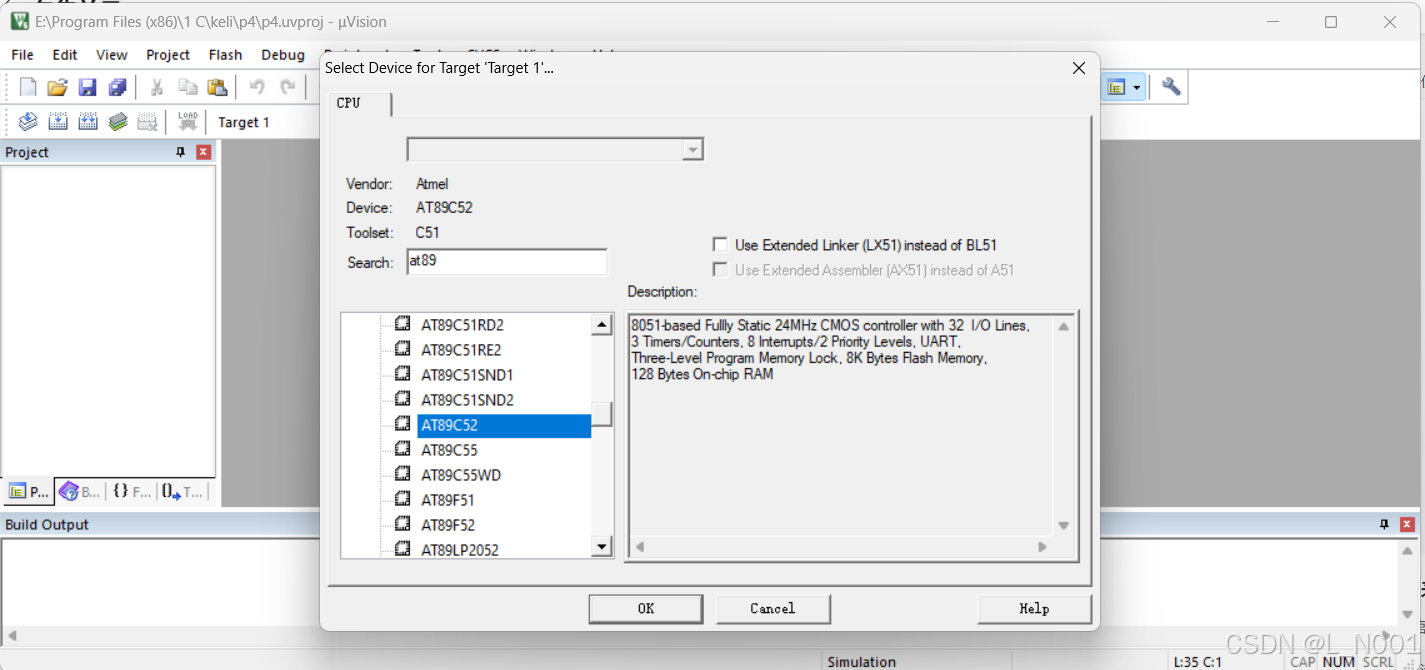
Task: Close the Project panel with red X
Action: click(x=204, y=152)
